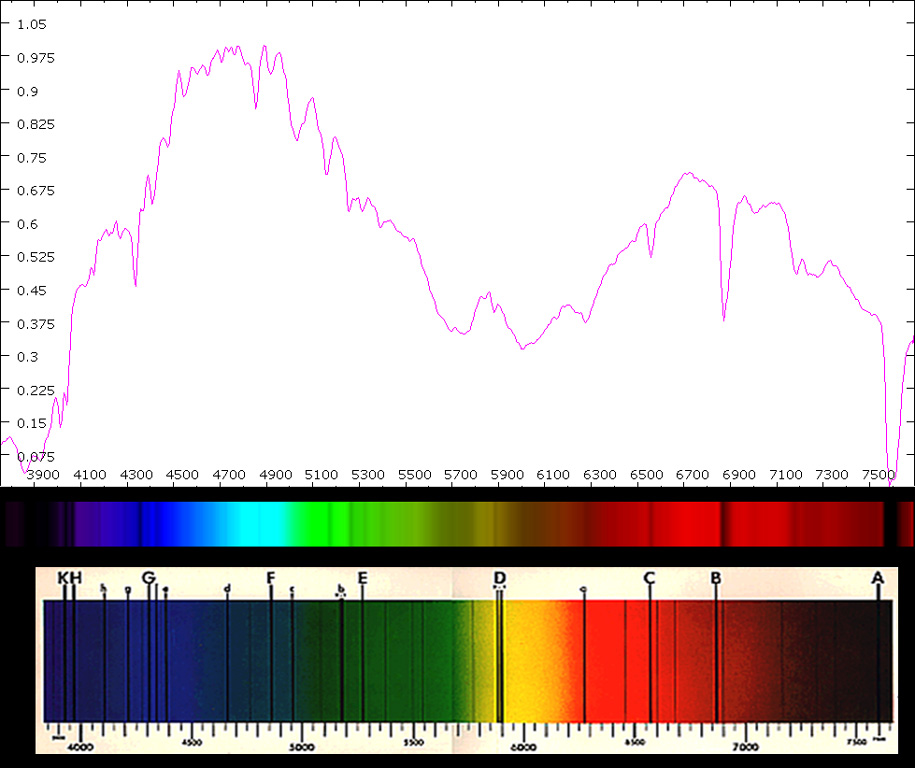Click 7000 on the Fraunhofer spectrum scale
This screenshot has width=915, height=768.
pos(746,747)
